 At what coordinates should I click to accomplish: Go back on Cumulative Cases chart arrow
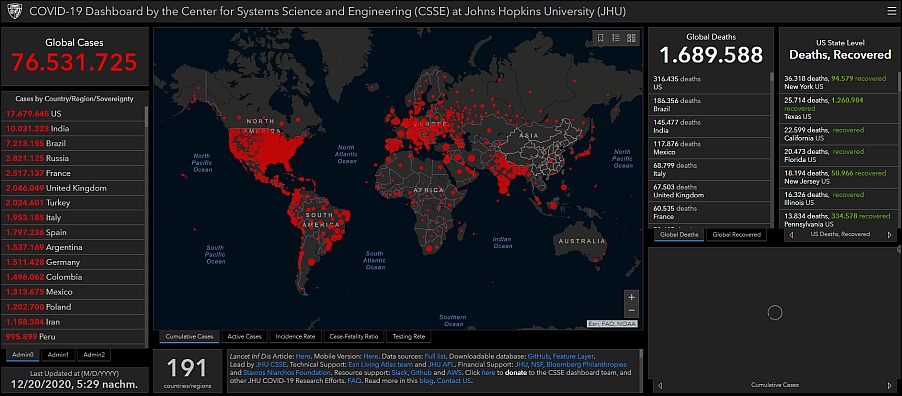click(660, 385)
